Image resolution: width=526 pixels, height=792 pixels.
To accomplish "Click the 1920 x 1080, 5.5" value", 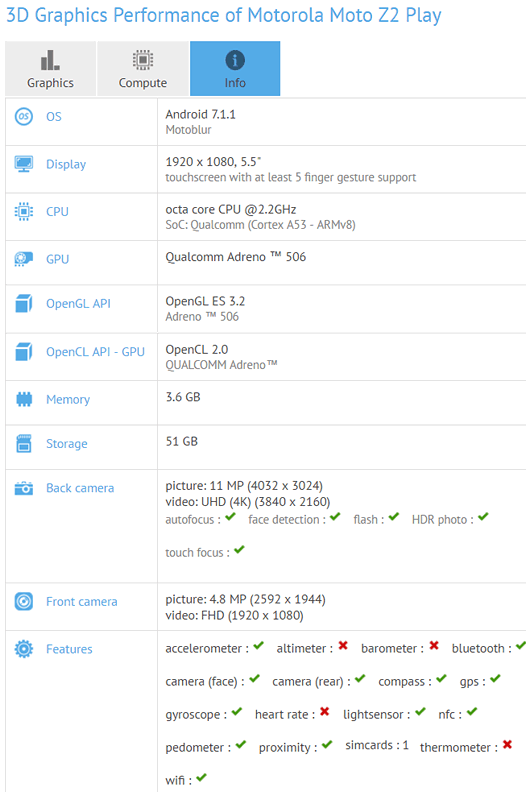I will 213,162.
